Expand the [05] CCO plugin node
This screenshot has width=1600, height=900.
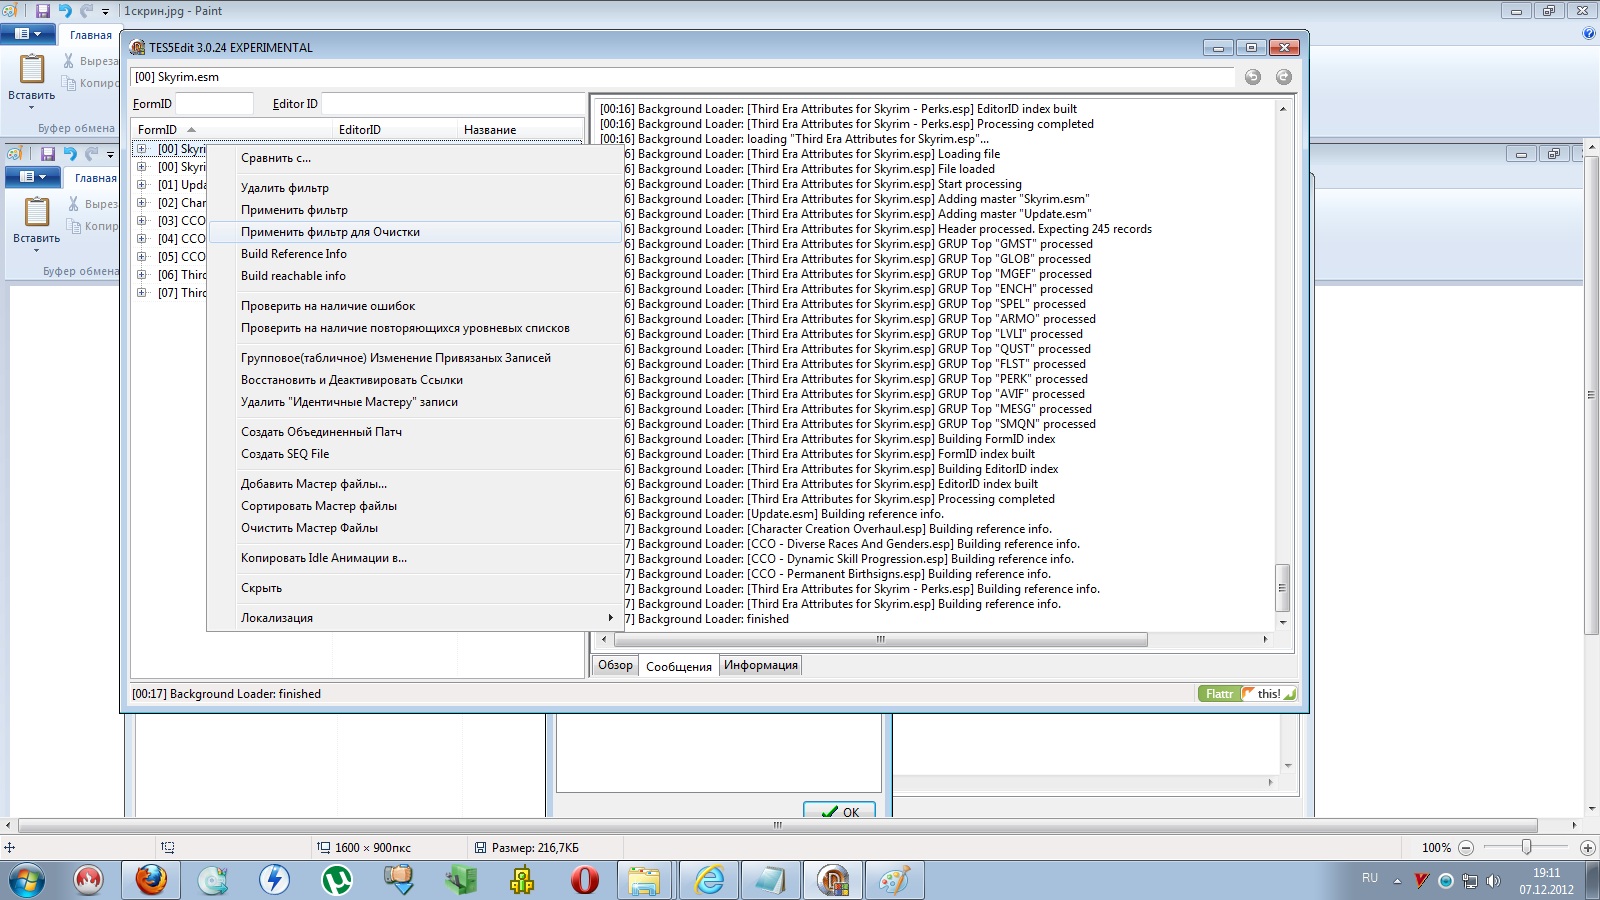[x=142, y=257]
